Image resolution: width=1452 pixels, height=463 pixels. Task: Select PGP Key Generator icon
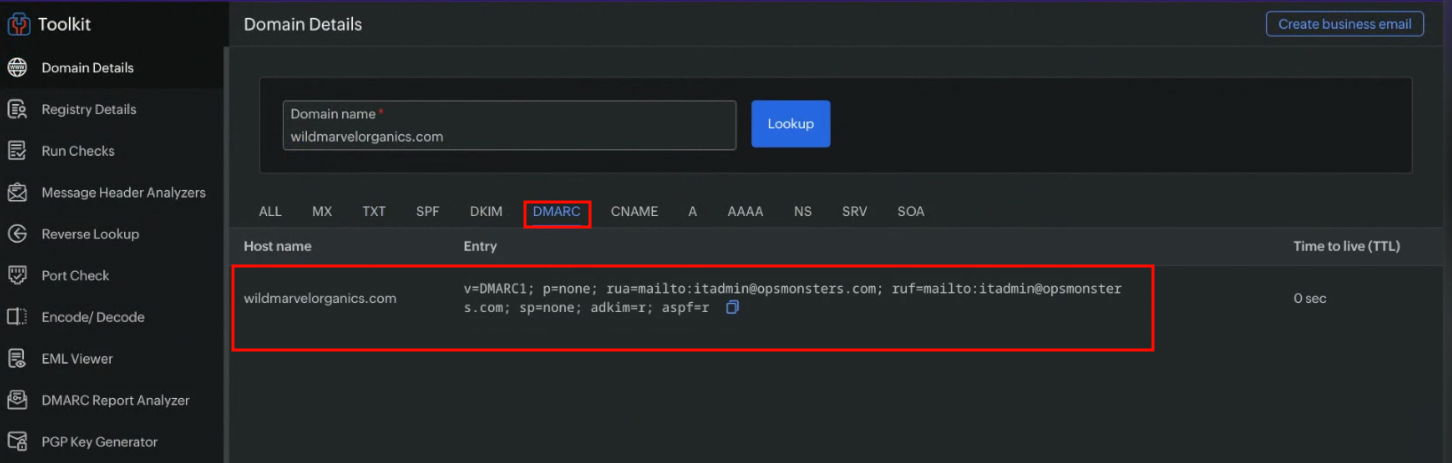17,442
